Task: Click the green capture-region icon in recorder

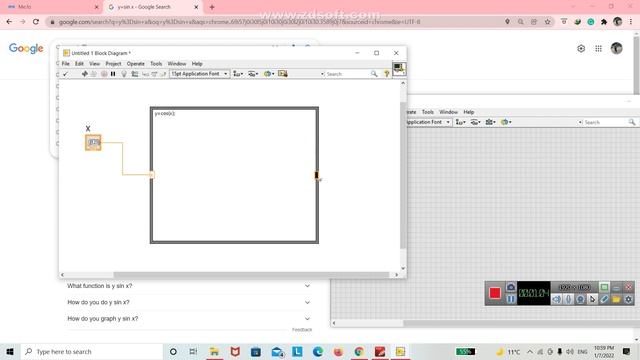Action: tap(604, 287)
